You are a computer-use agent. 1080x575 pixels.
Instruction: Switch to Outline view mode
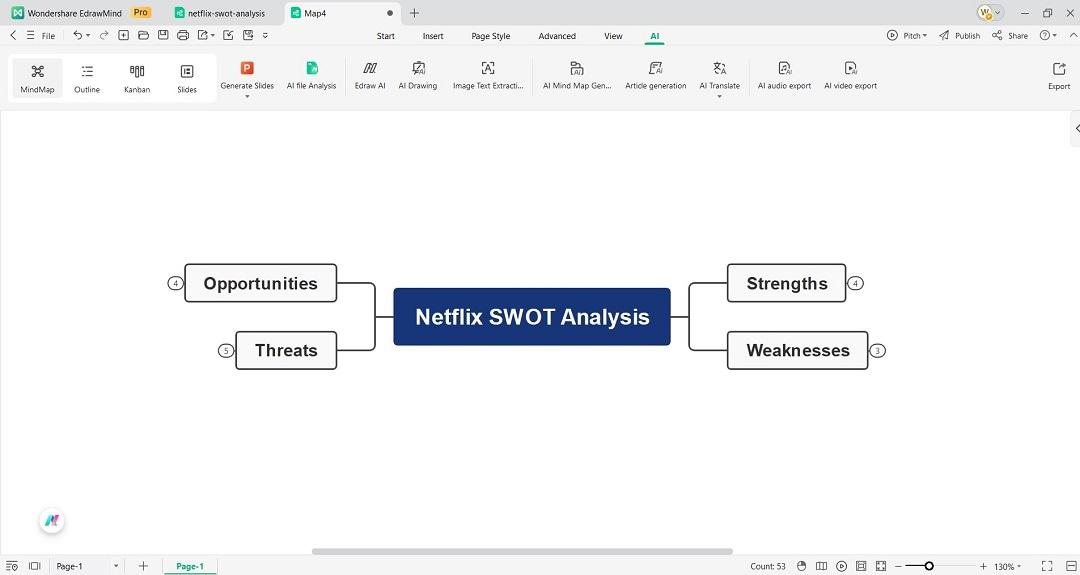87,79
